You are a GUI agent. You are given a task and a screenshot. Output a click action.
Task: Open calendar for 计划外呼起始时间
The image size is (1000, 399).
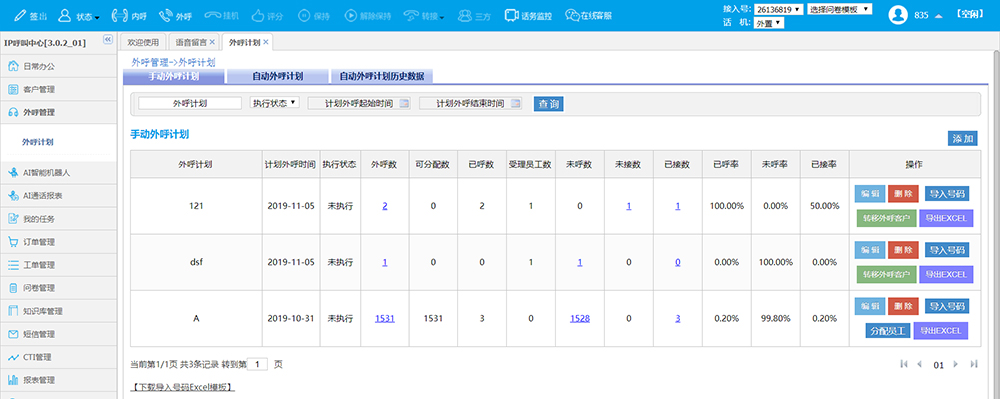coord(404,103)
